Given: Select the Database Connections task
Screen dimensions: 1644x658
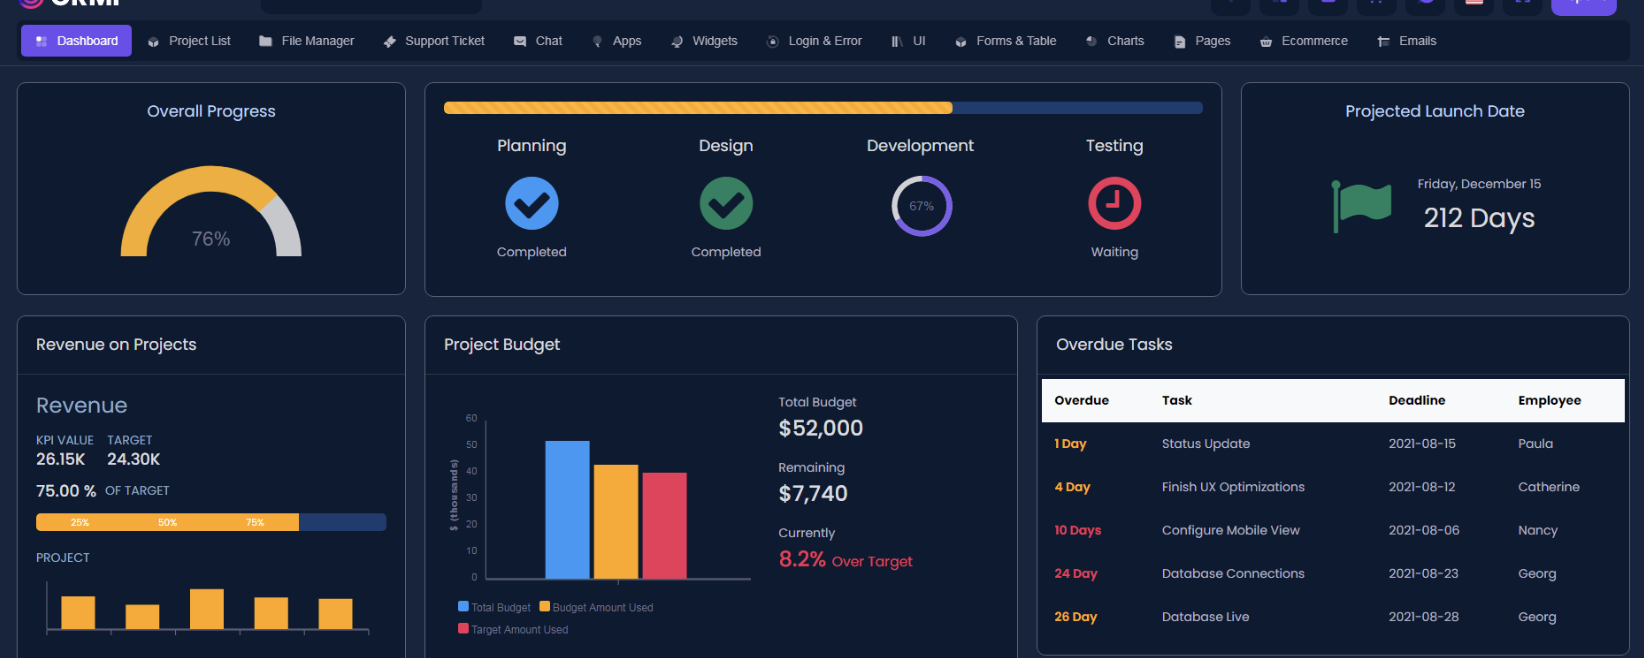Looking at the screenshot, I should click(1233, 574).
